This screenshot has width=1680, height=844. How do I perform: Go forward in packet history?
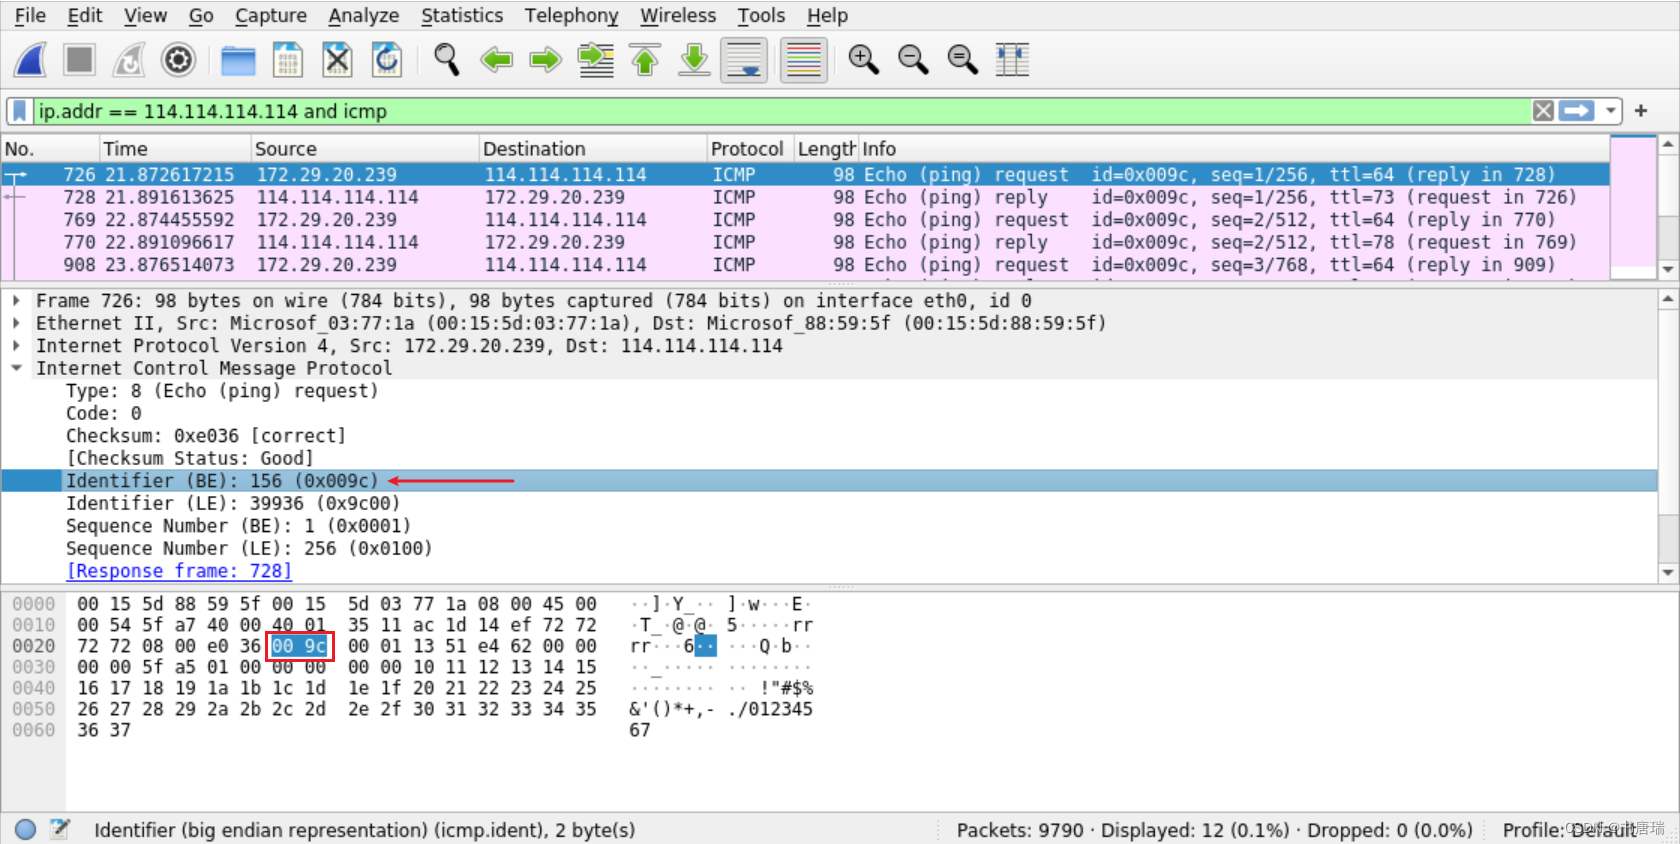coord(545,60)
